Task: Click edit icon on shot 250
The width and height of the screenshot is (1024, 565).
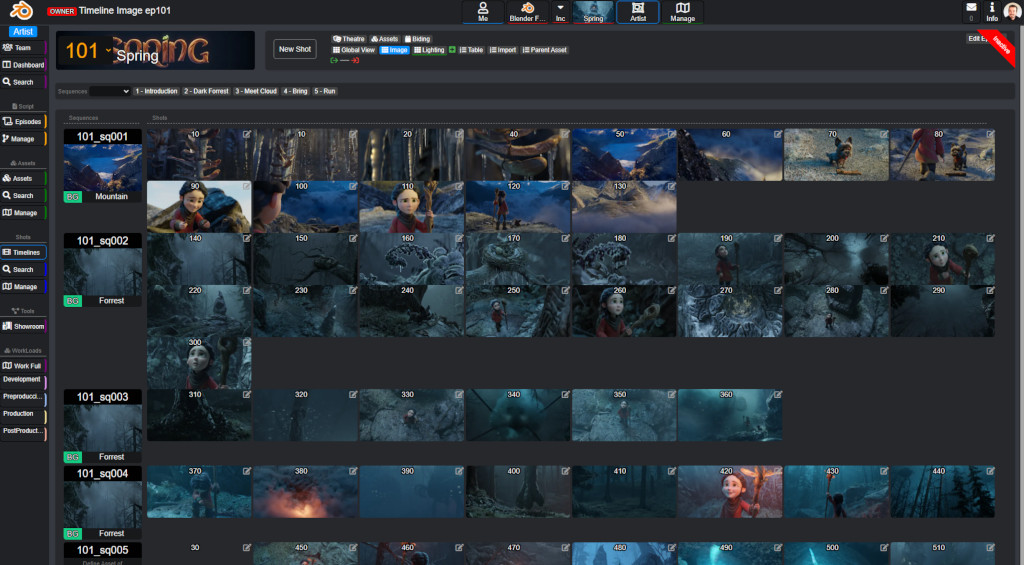Action: 566,290
